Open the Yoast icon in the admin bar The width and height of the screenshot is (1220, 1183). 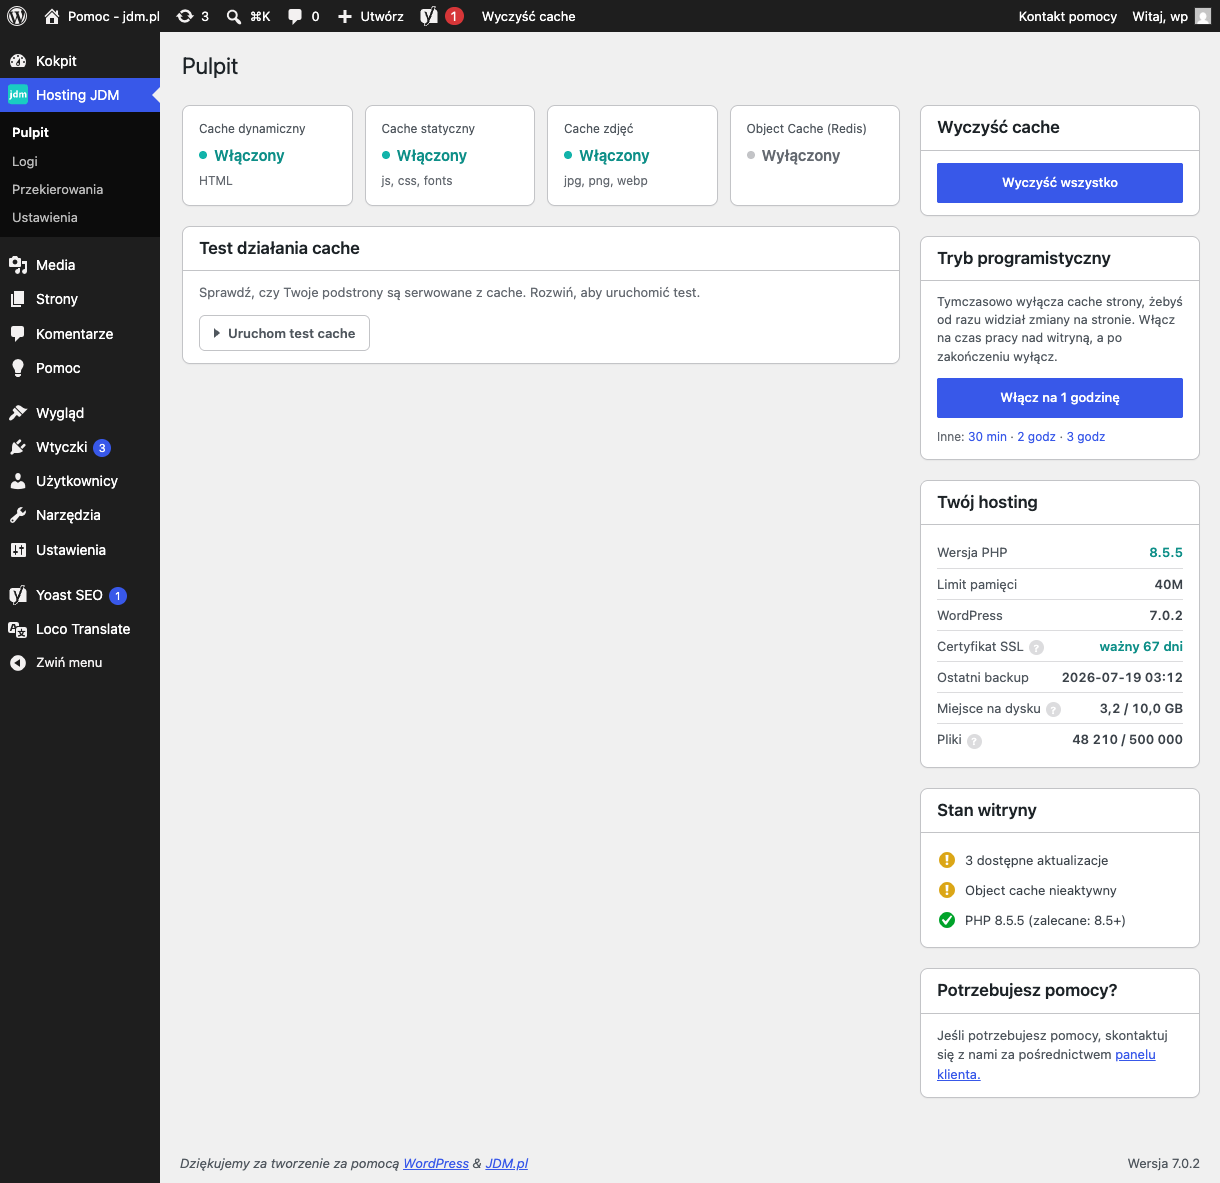point(429,16)
